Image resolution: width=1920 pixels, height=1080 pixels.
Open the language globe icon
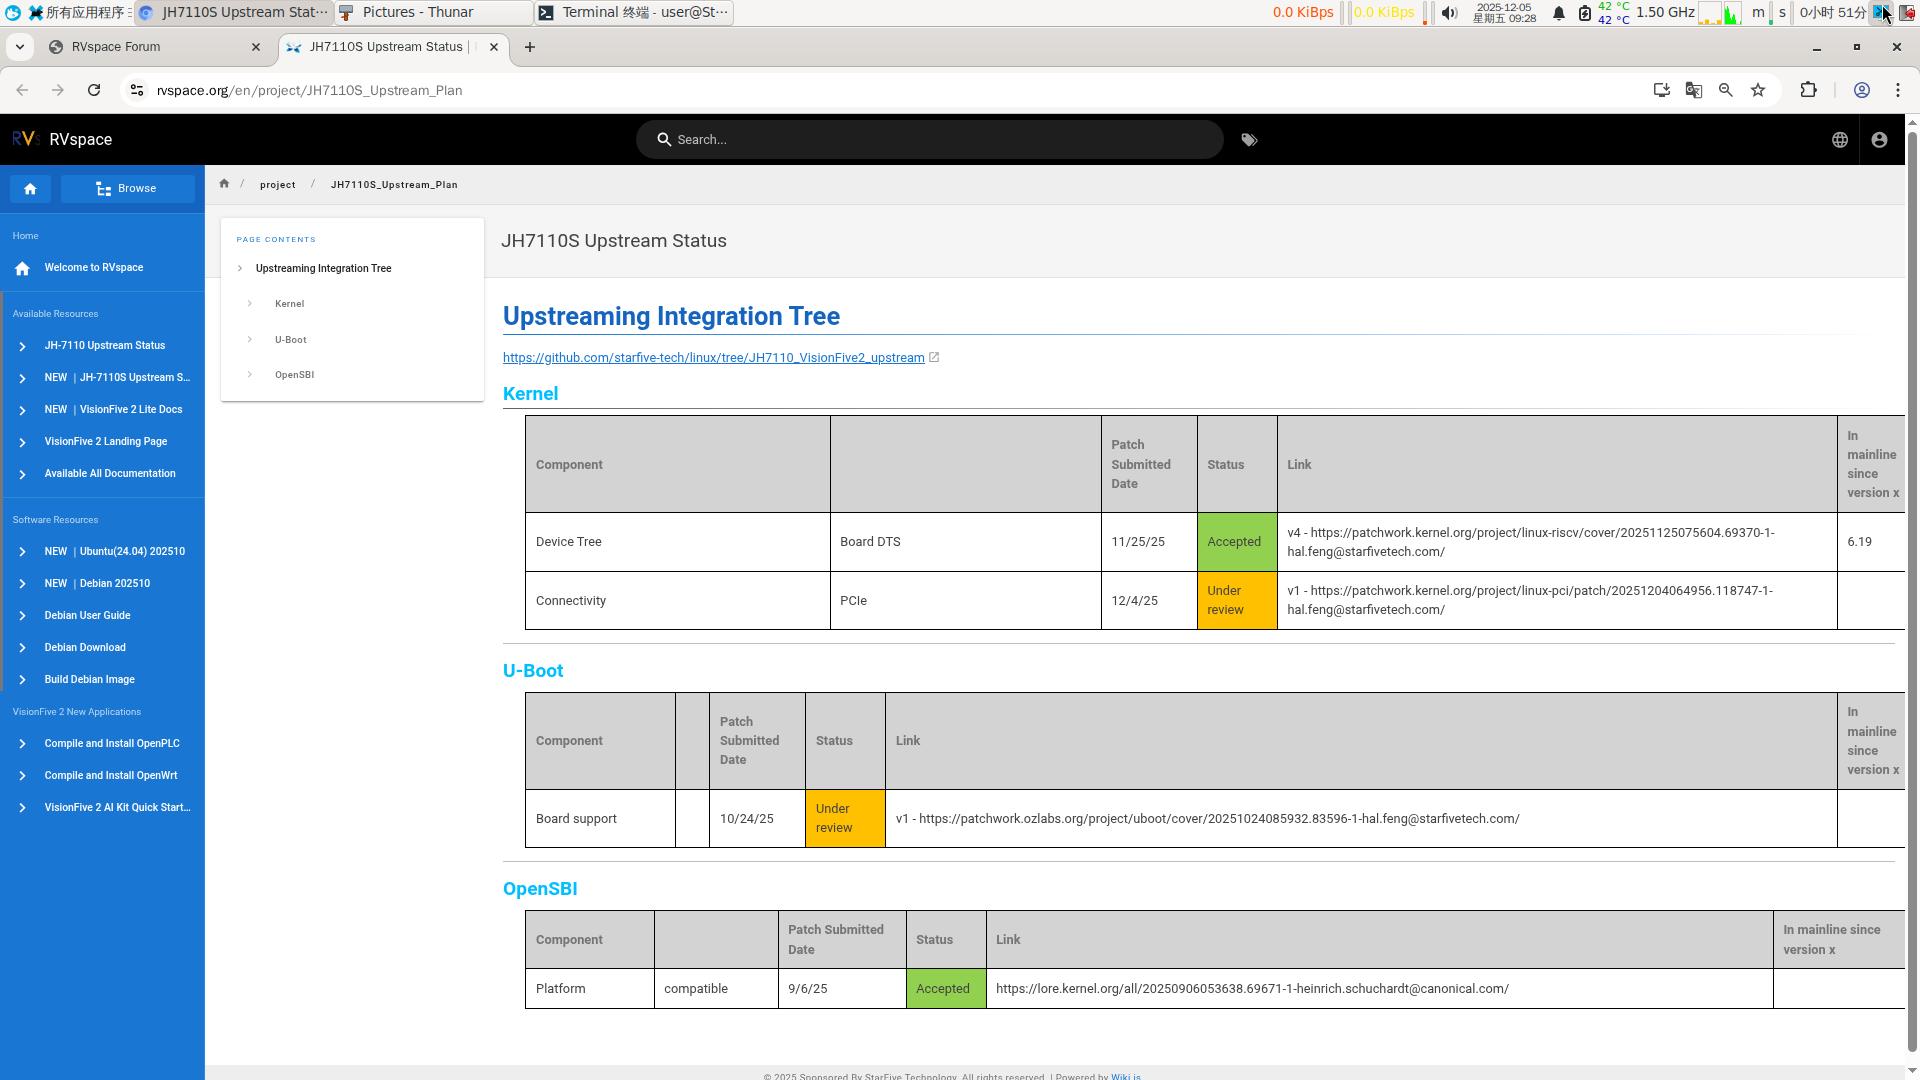coord(1839,140)
